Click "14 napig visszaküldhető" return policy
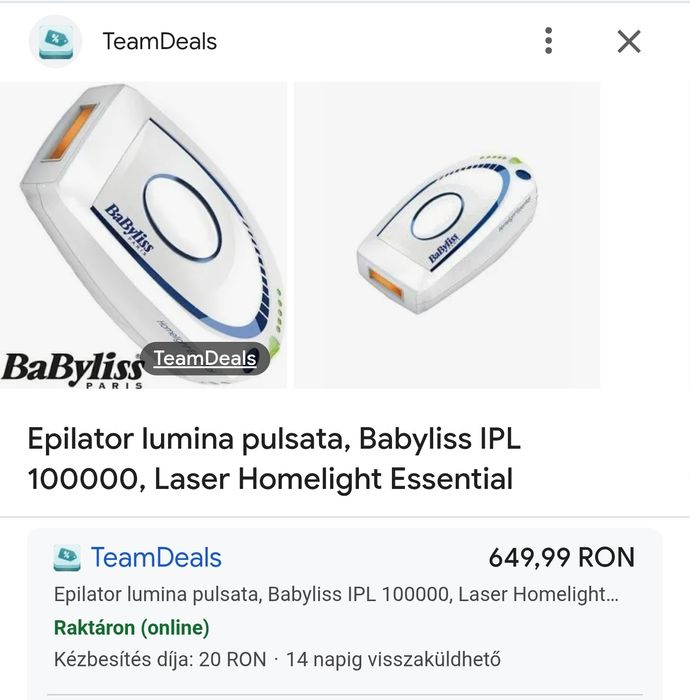This screenshot has height=700, width=690. click(x=393, y=660)
